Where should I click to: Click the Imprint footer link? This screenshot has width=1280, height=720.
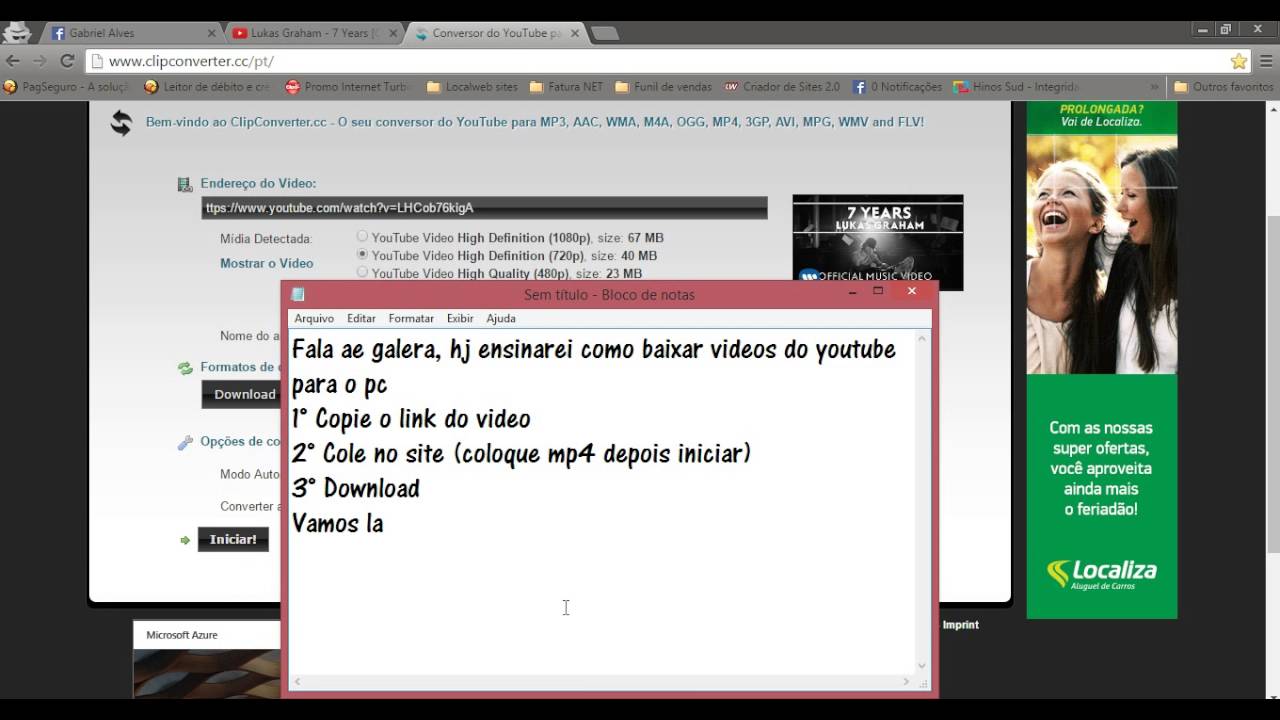961,625
